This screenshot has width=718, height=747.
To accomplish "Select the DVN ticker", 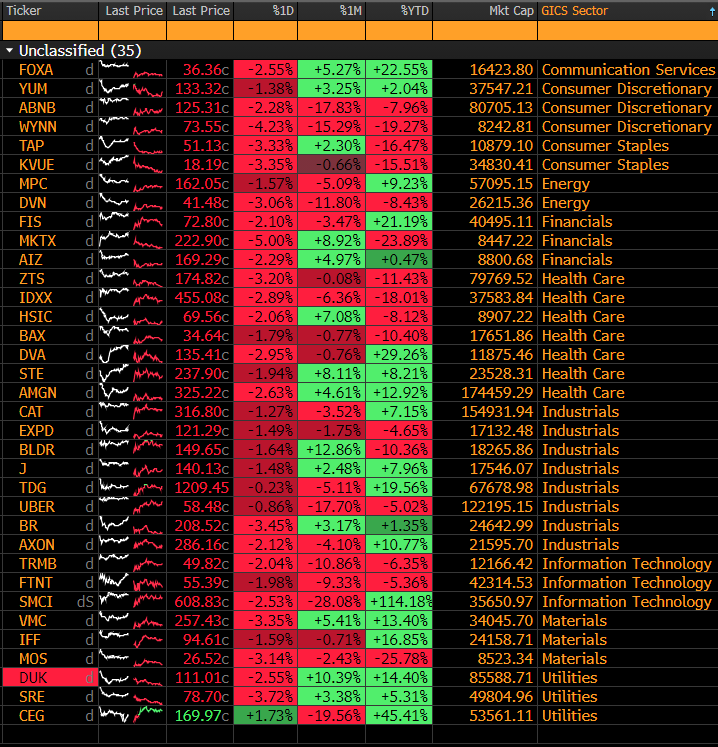I will coord(32,203).
